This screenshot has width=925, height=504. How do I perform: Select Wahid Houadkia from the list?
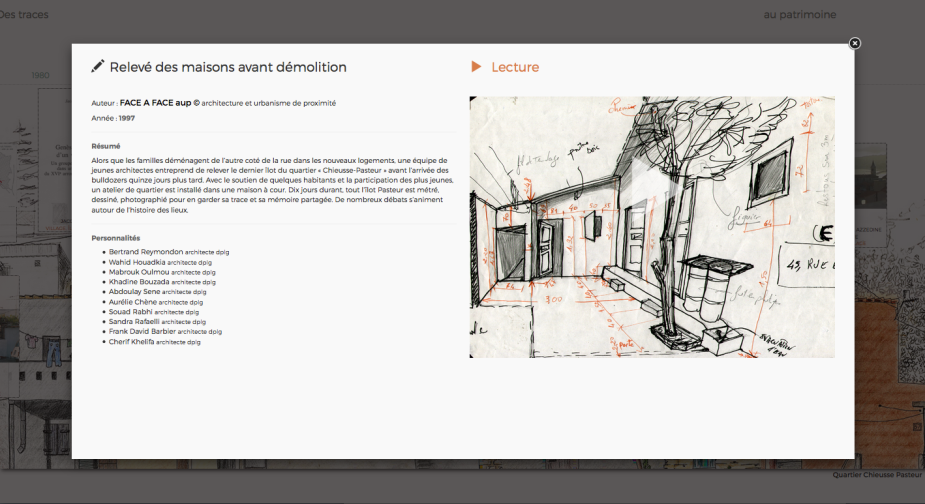[138, 262]
